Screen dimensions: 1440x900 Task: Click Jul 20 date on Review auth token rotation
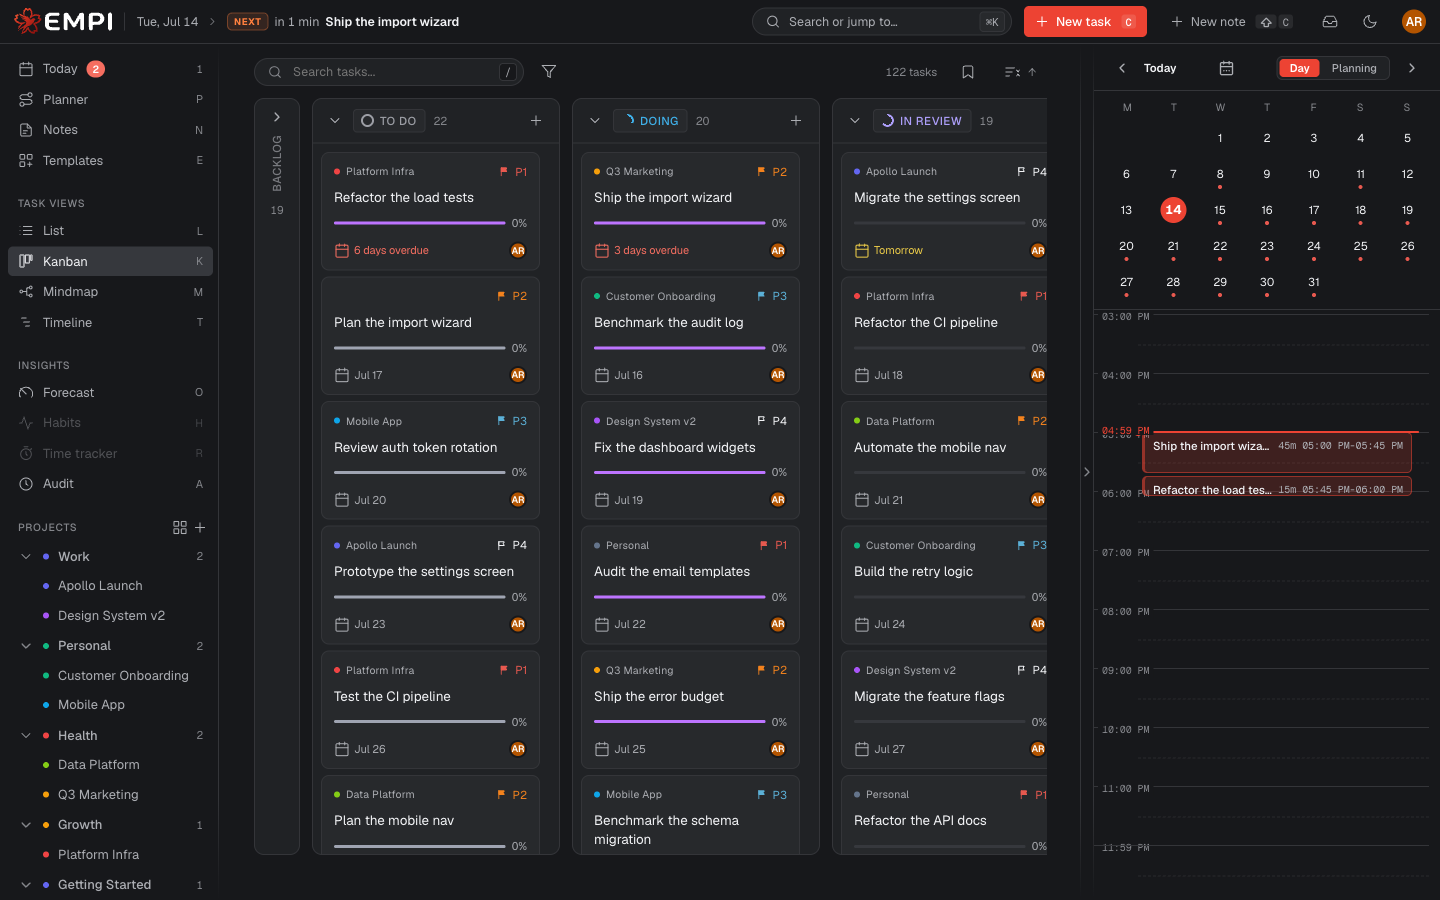click(360, 500)
